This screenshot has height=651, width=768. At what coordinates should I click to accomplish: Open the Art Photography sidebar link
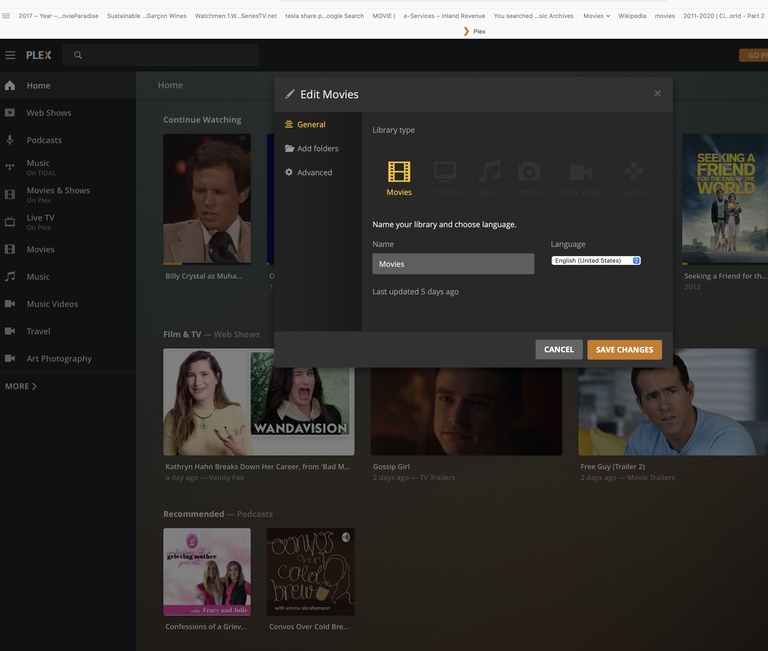tap(59, 359)
